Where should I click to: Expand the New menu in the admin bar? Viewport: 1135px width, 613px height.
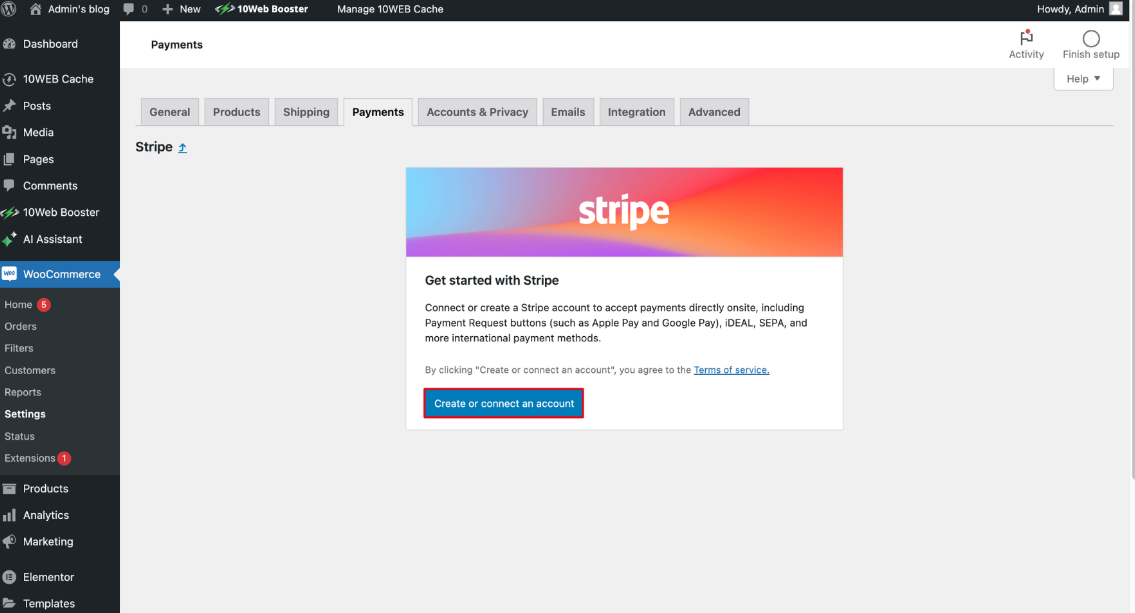tap(180, 9)
